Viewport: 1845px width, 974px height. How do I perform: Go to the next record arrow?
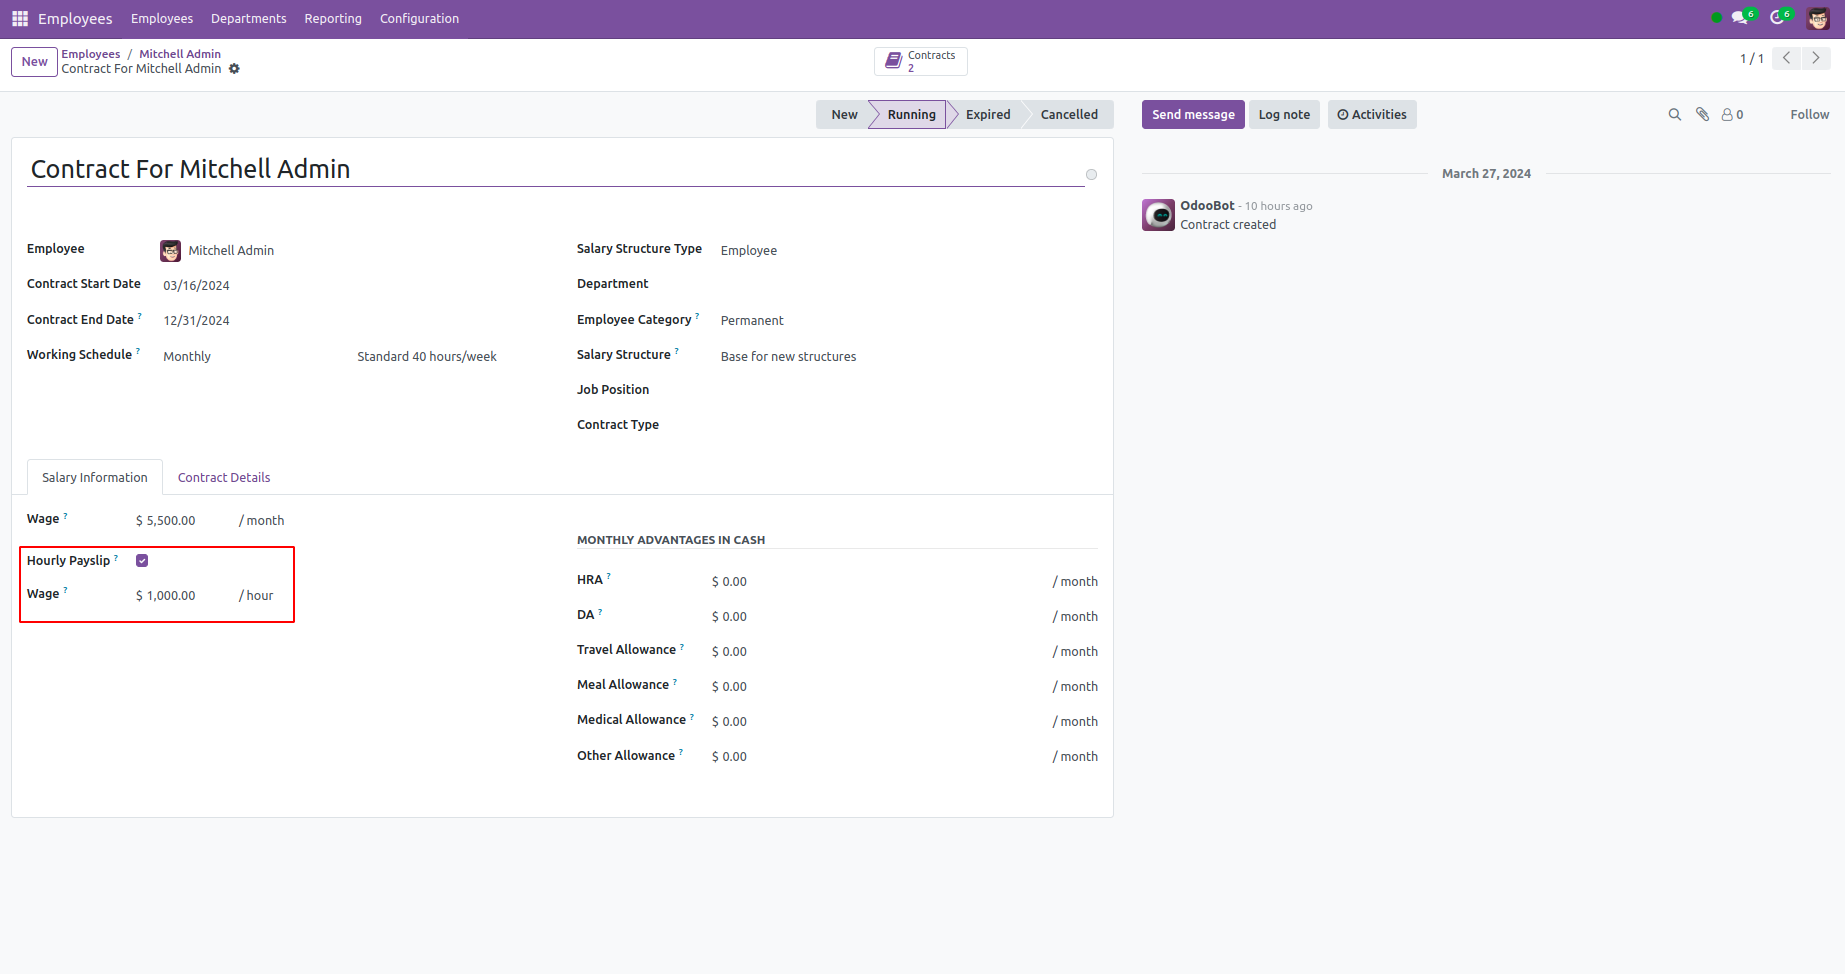point(1816,58)
